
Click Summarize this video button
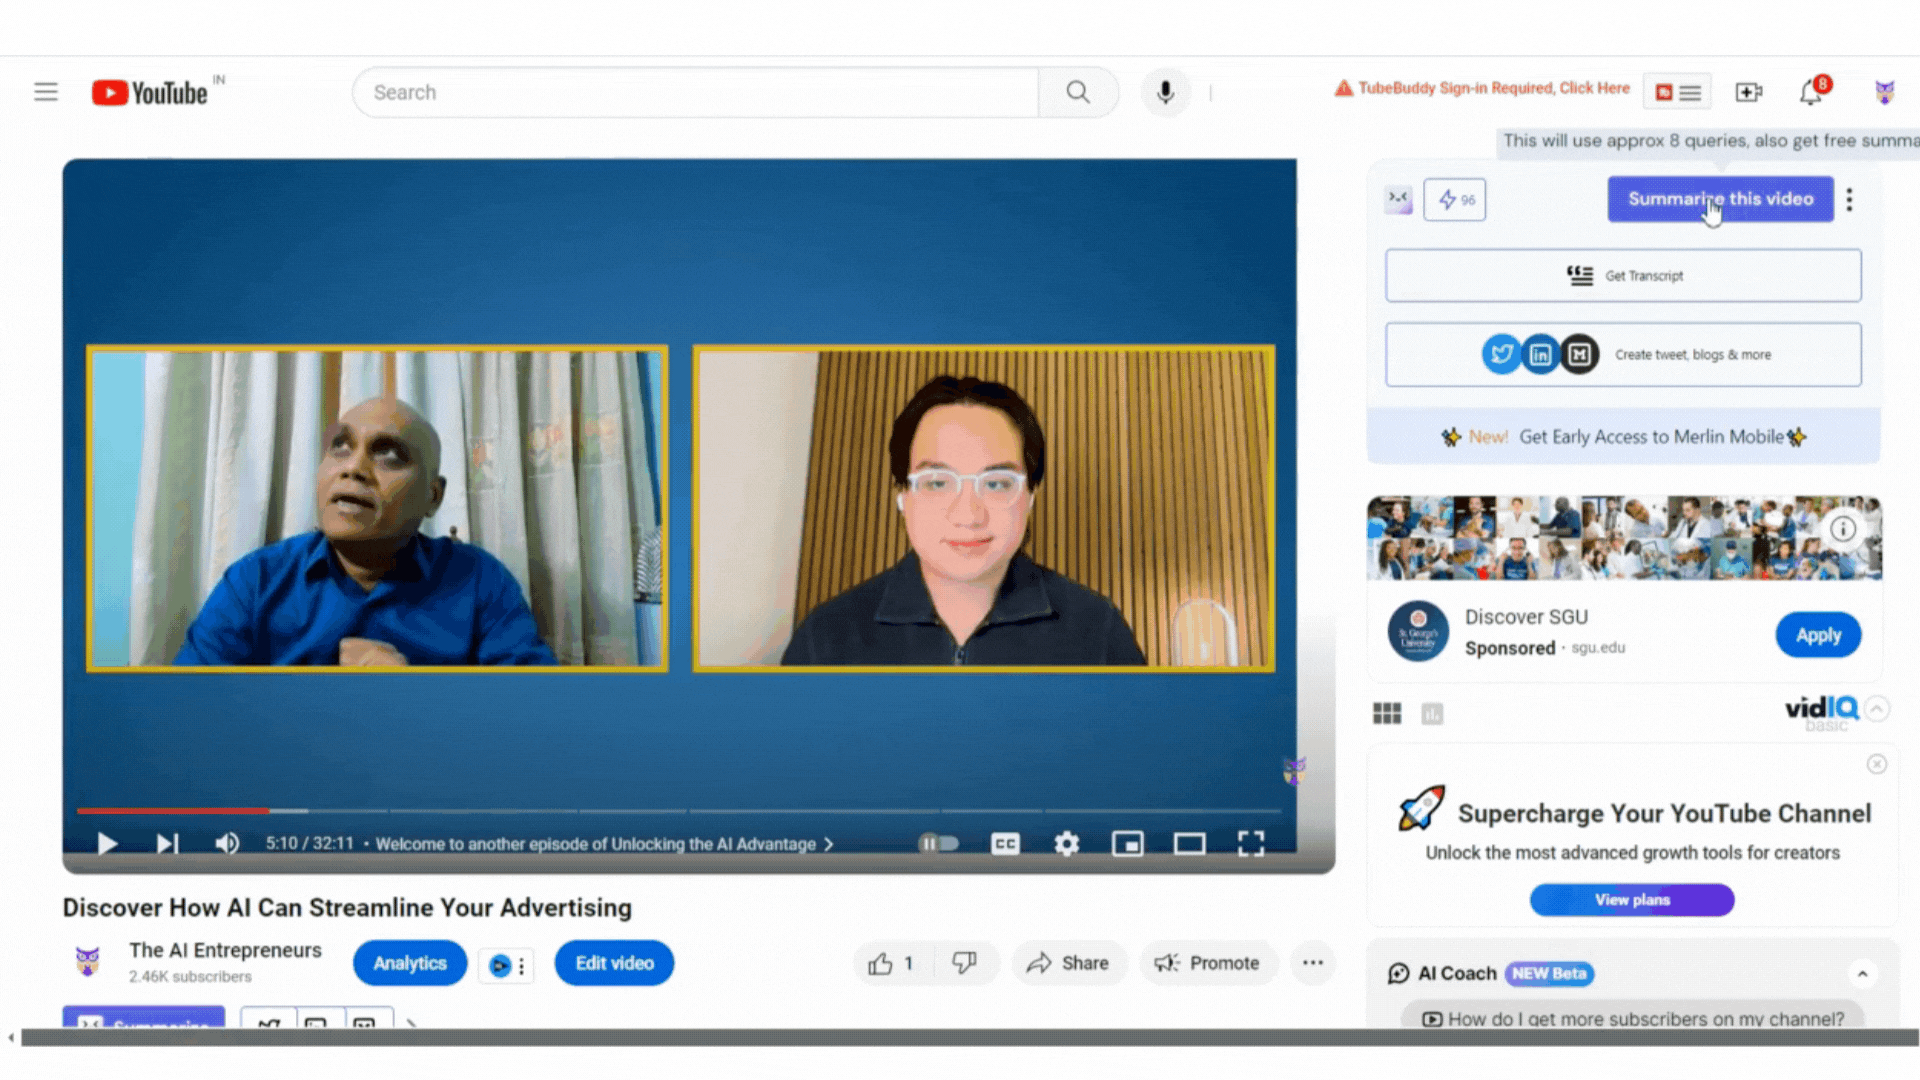coord(1720,199)
